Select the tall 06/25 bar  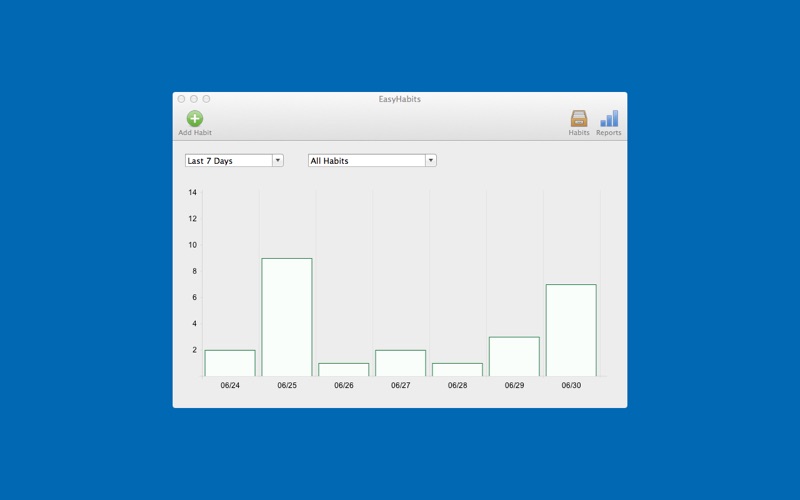click(287, 317)
